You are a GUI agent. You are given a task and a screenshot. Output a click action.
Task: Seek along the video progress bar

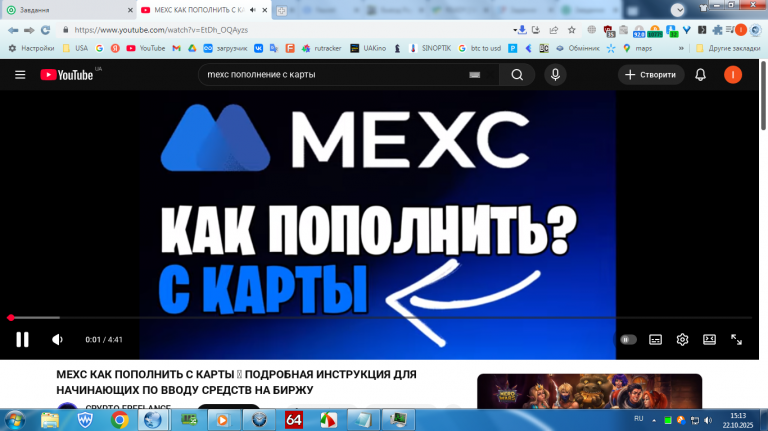click(380, 318)
